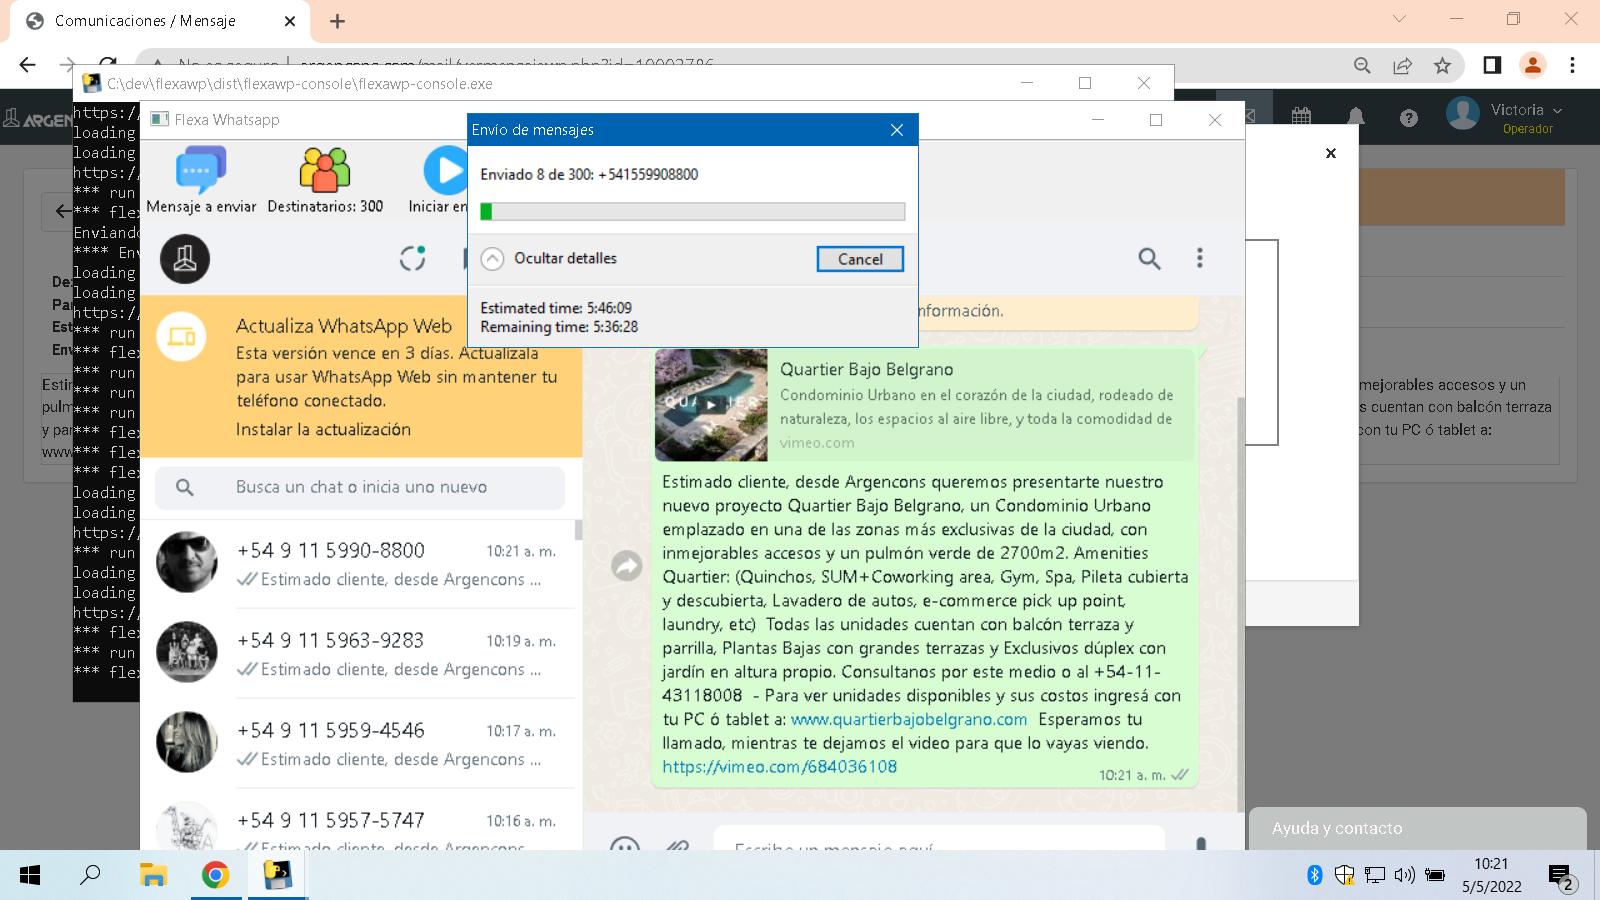Switch to Chrome in the taskbar
Image resolution: width=1600 pixels, height=900 pixels.
point(215,876)
